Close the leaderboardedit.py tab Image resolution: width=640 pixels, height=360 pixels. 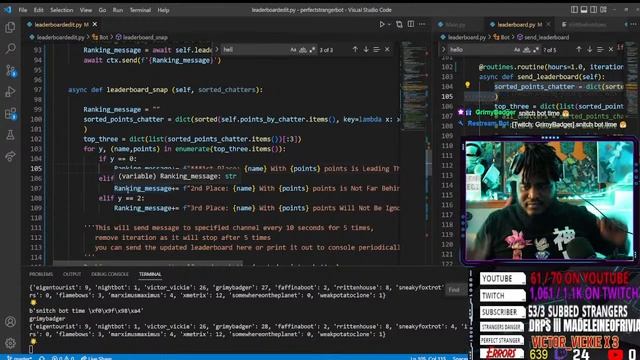pyautogui.click(x=95, y=24)
